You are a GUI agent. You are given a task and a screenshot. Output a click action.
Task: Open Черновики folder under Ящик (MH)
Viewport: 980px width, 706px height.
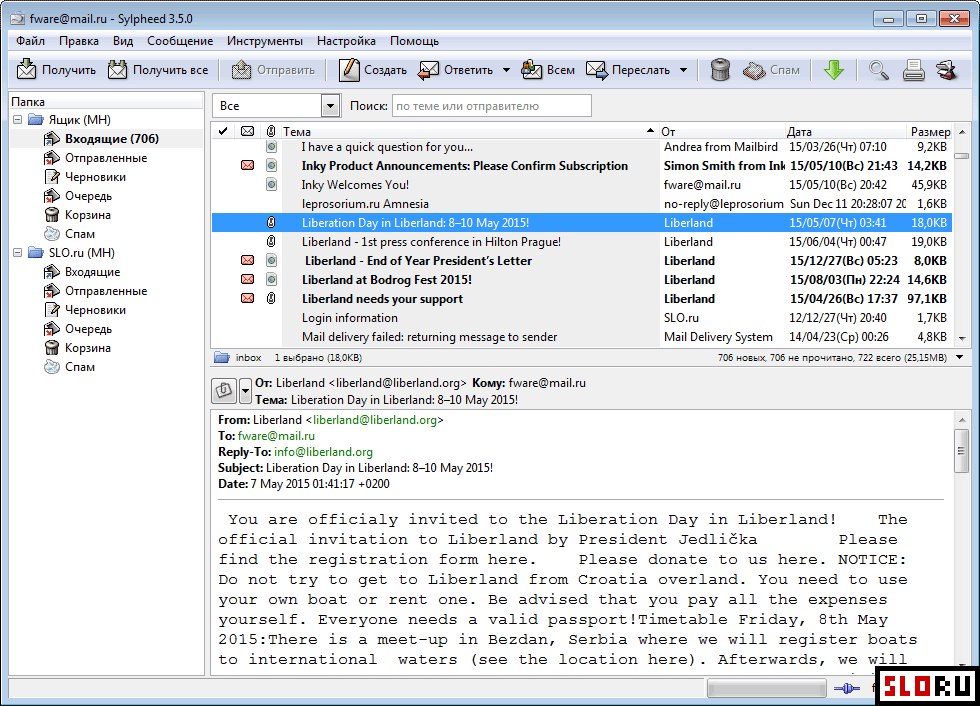pos(95,177)
